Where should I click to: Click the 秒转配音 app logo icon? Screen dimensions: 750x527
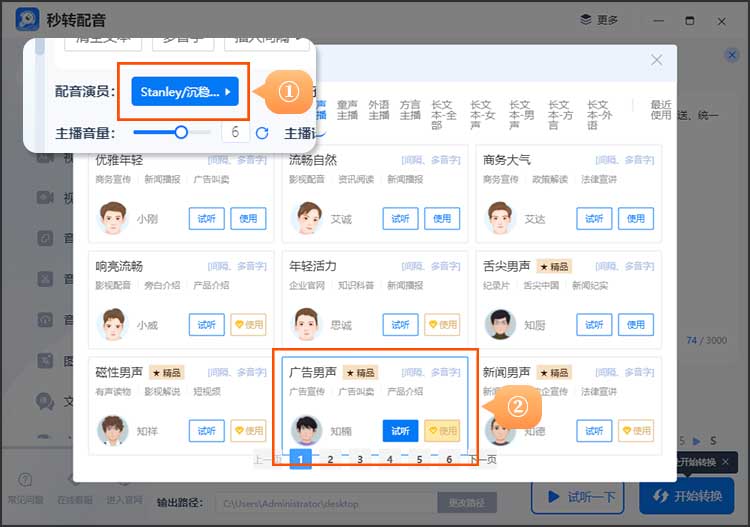tap(27, 20)
